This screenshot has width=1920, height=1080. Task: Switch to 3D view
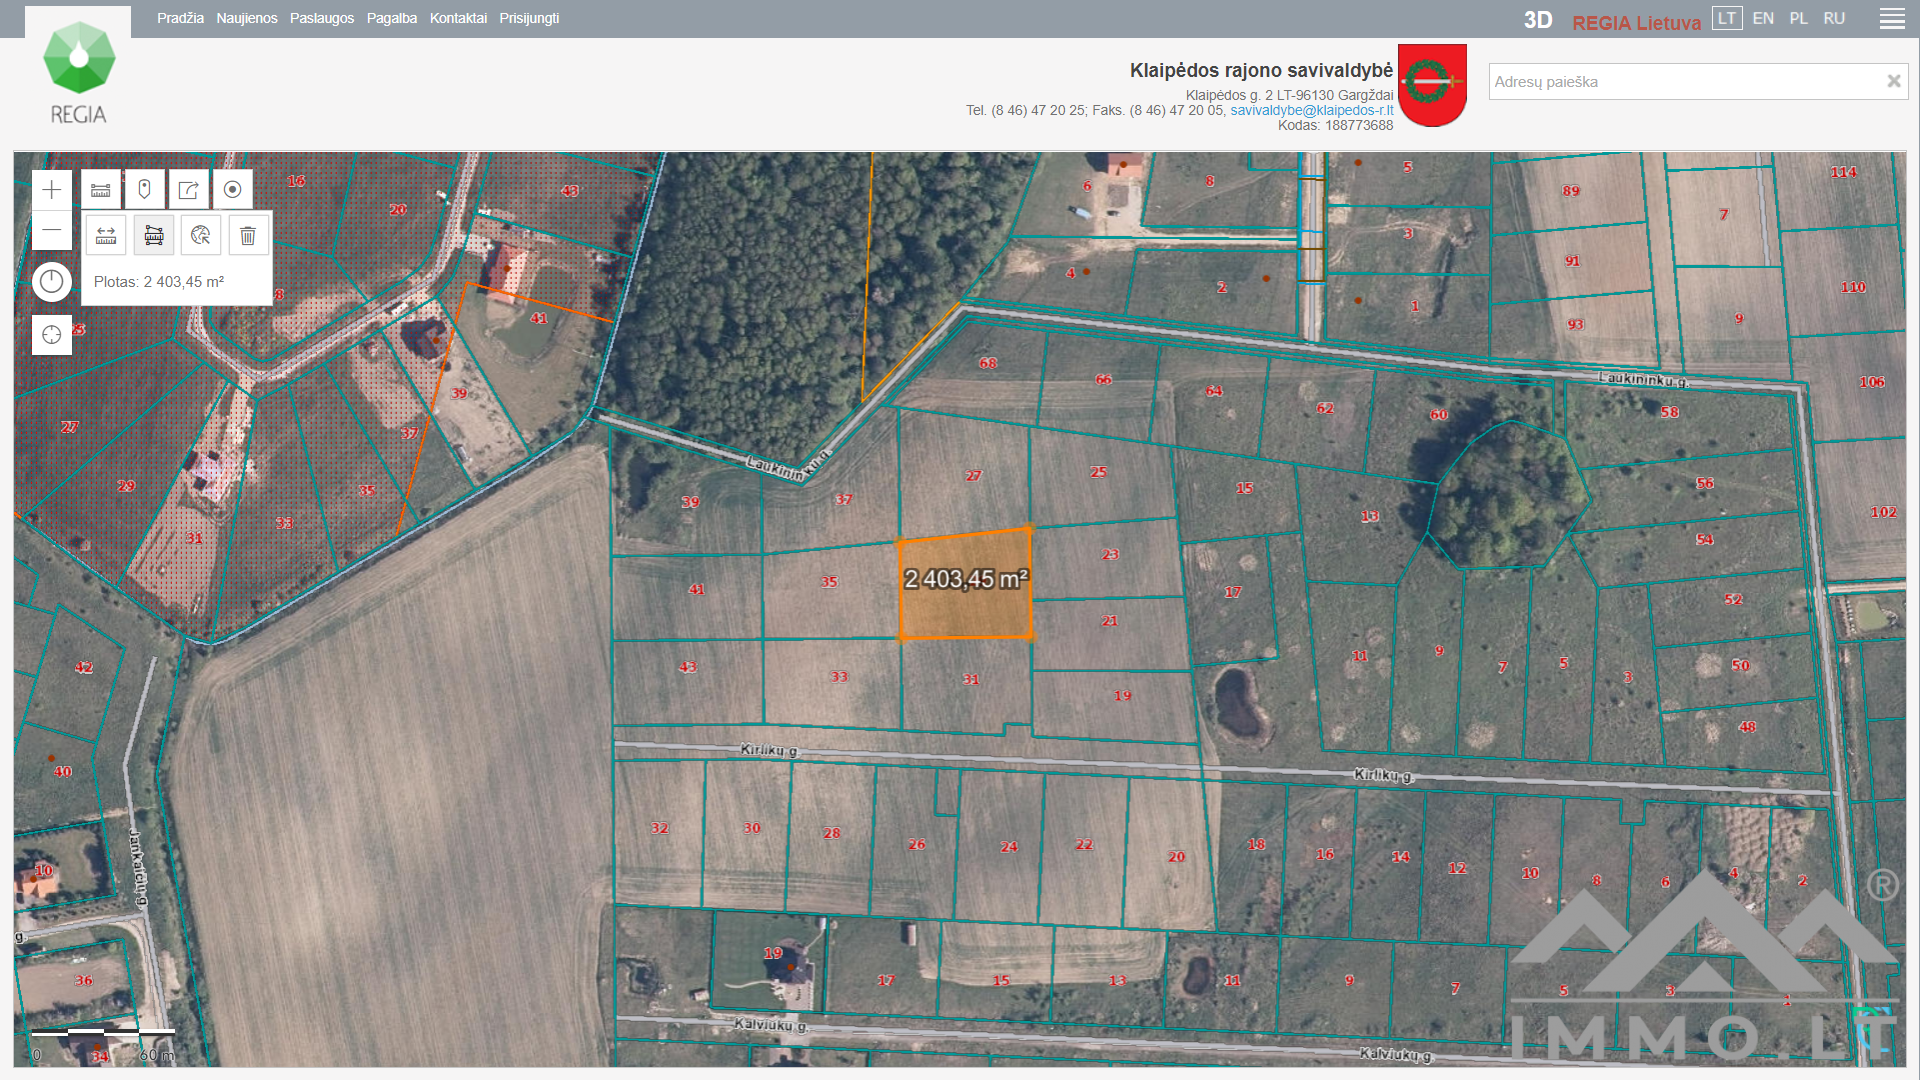[x=1538, y=20]
